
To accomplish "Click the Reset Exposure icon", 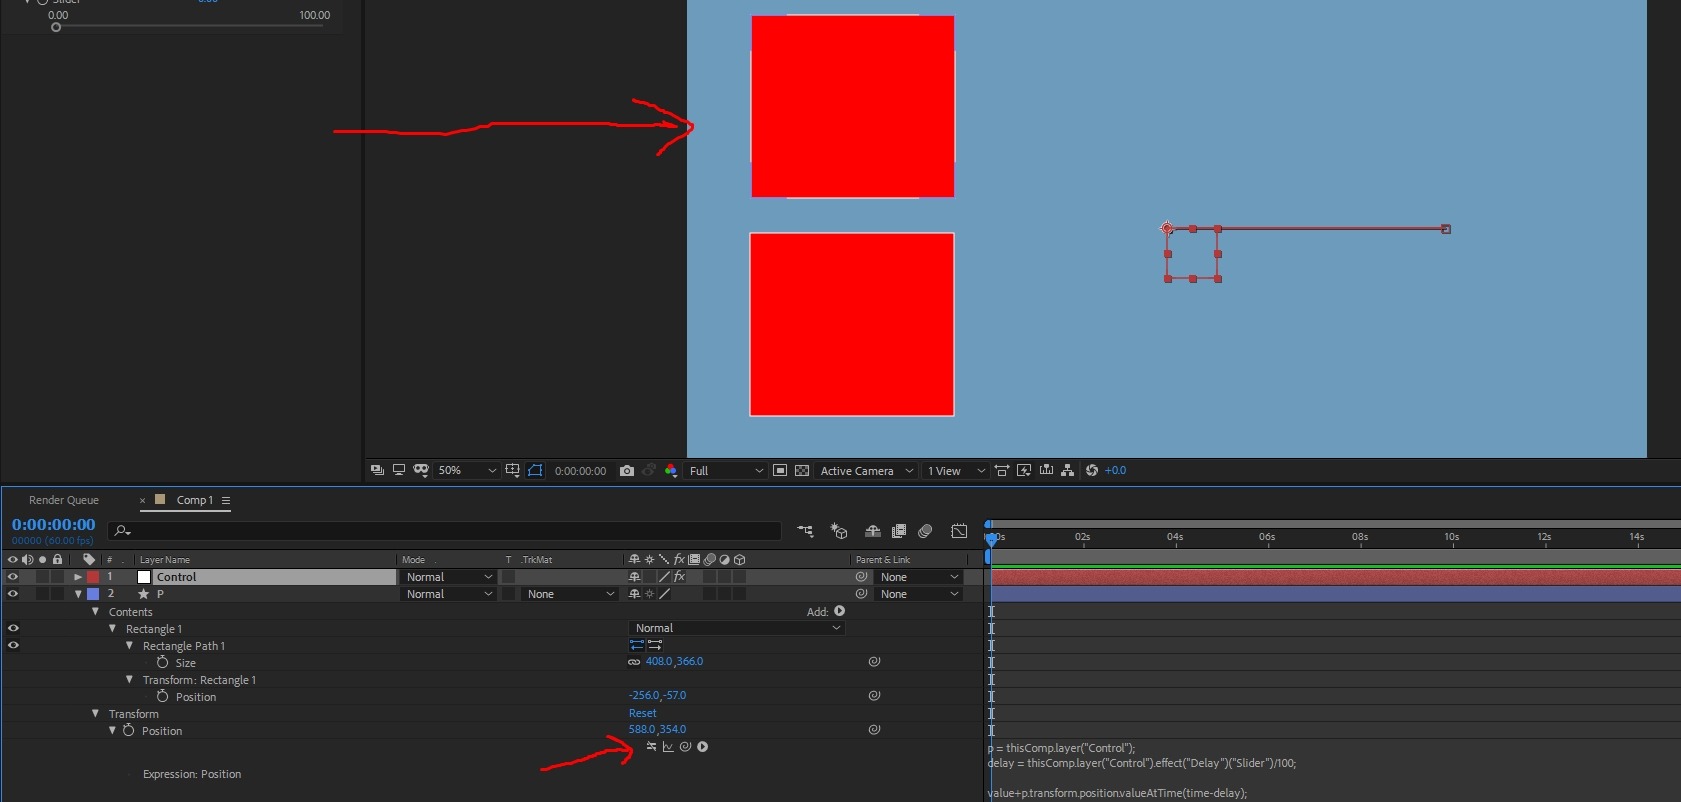I will coord(1092,470).
